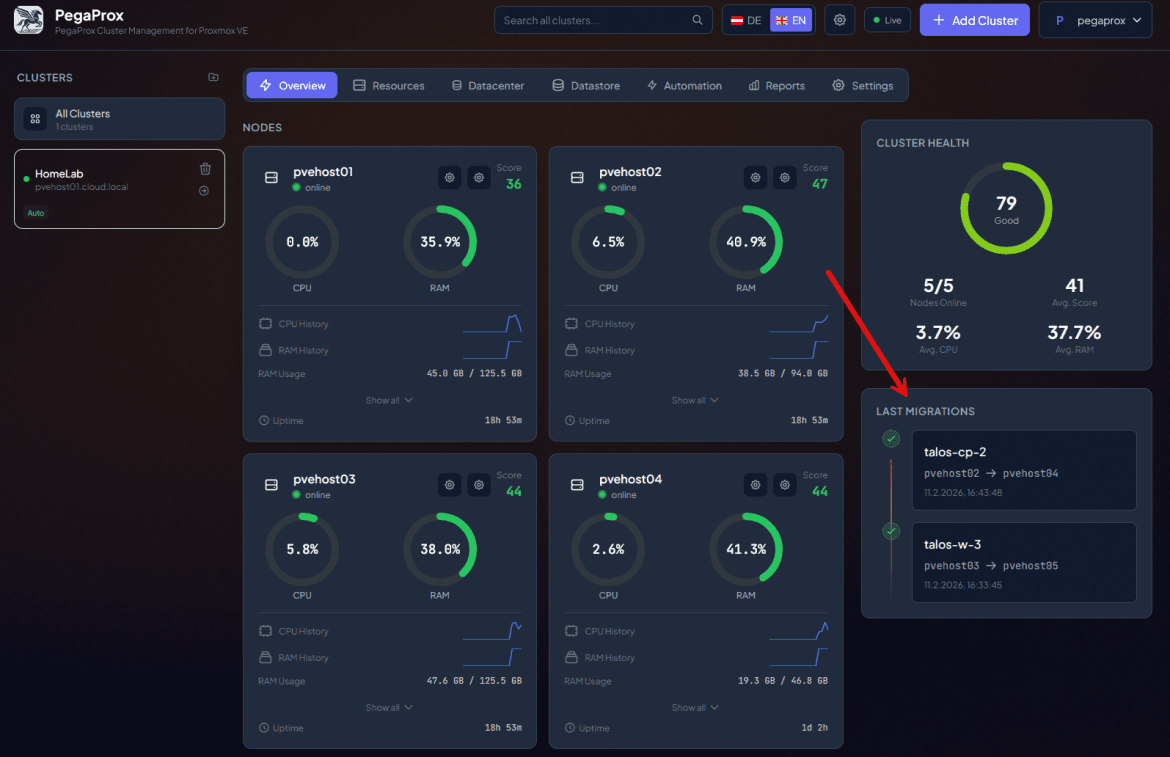Viewport: 1170px width, 757px height.
Task: Click the pvehost01 CPU History chip icon
Action: pos(266,324)
